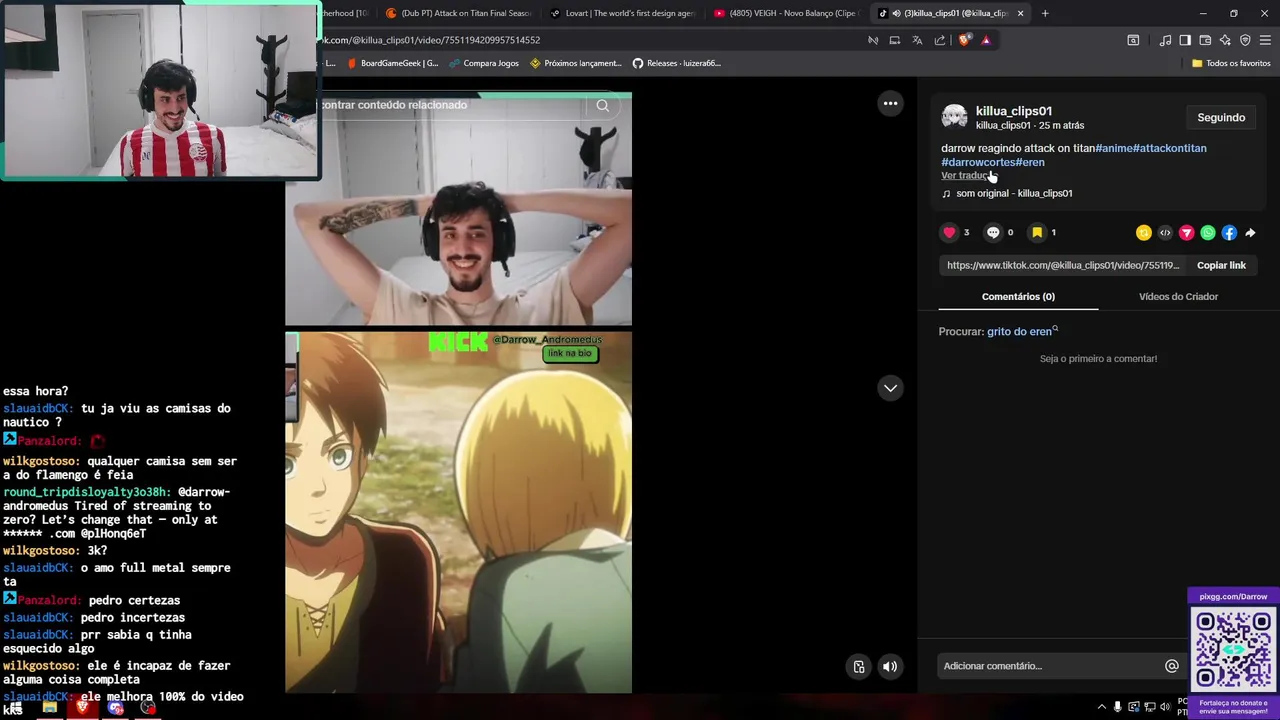
Task: Send to friends via the pink paper-plane icon
Action: (x=1187, y=233)
